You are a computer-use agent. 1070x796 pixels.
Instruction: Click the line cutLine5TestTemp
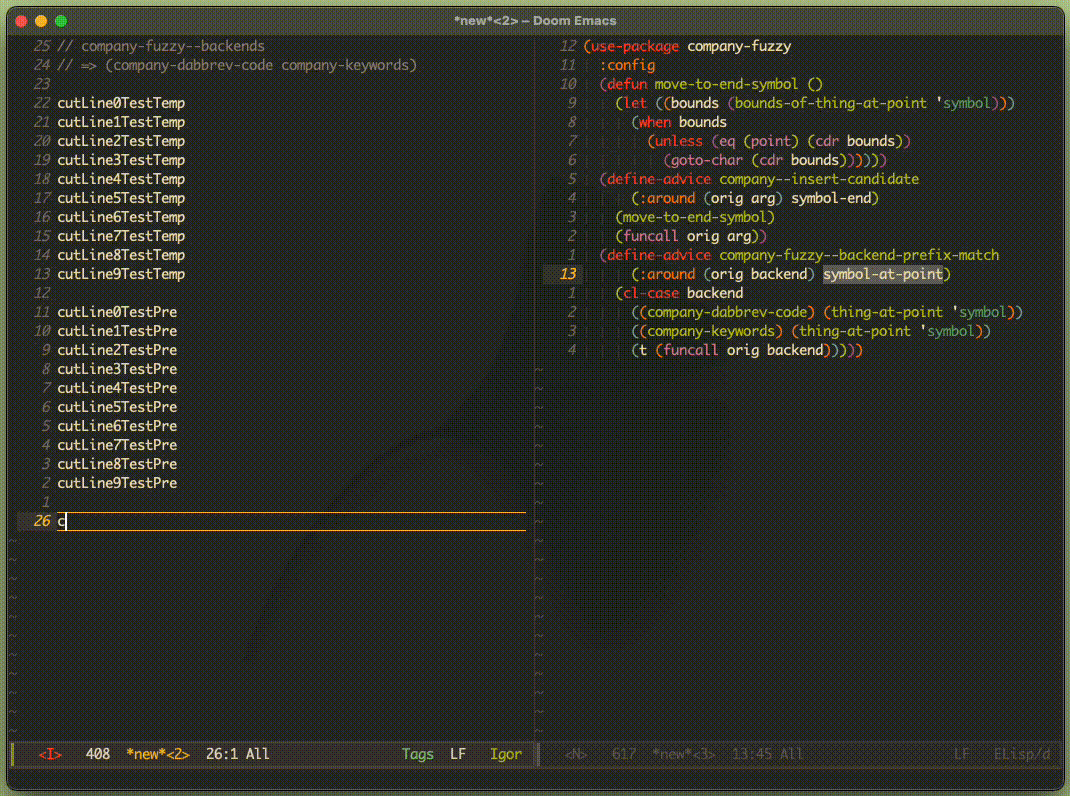tap(121, 199)
